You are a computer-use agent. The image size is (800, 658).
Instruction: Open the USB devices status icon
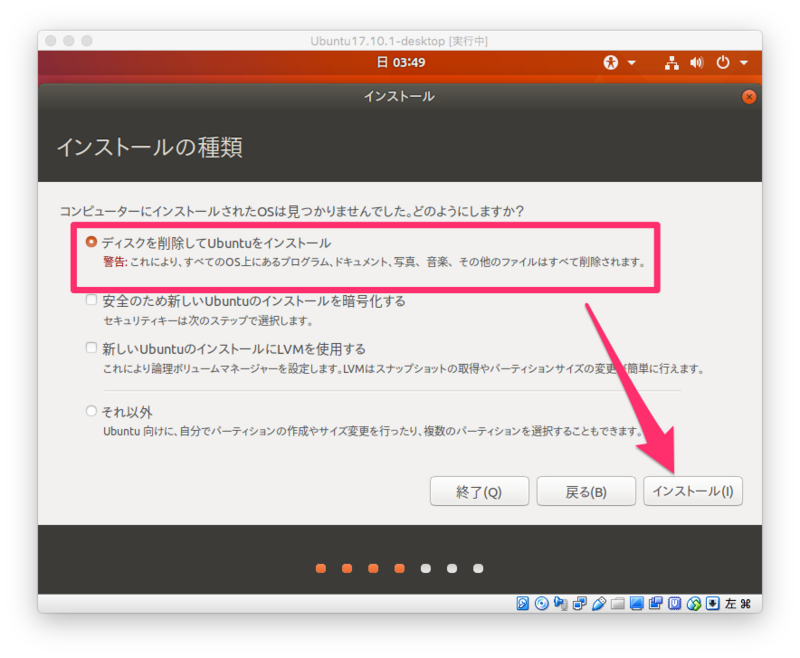[x=599, y=604]
